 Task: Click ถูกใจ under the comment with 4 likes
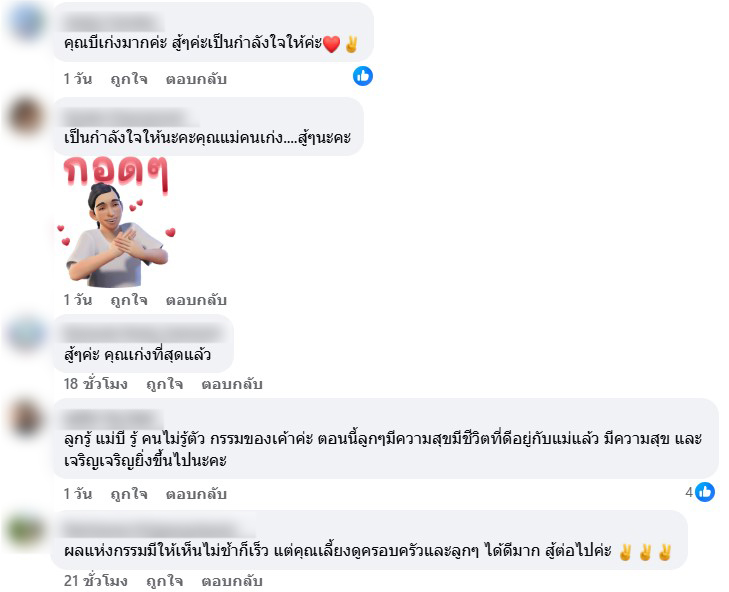[x=129, y=493]
